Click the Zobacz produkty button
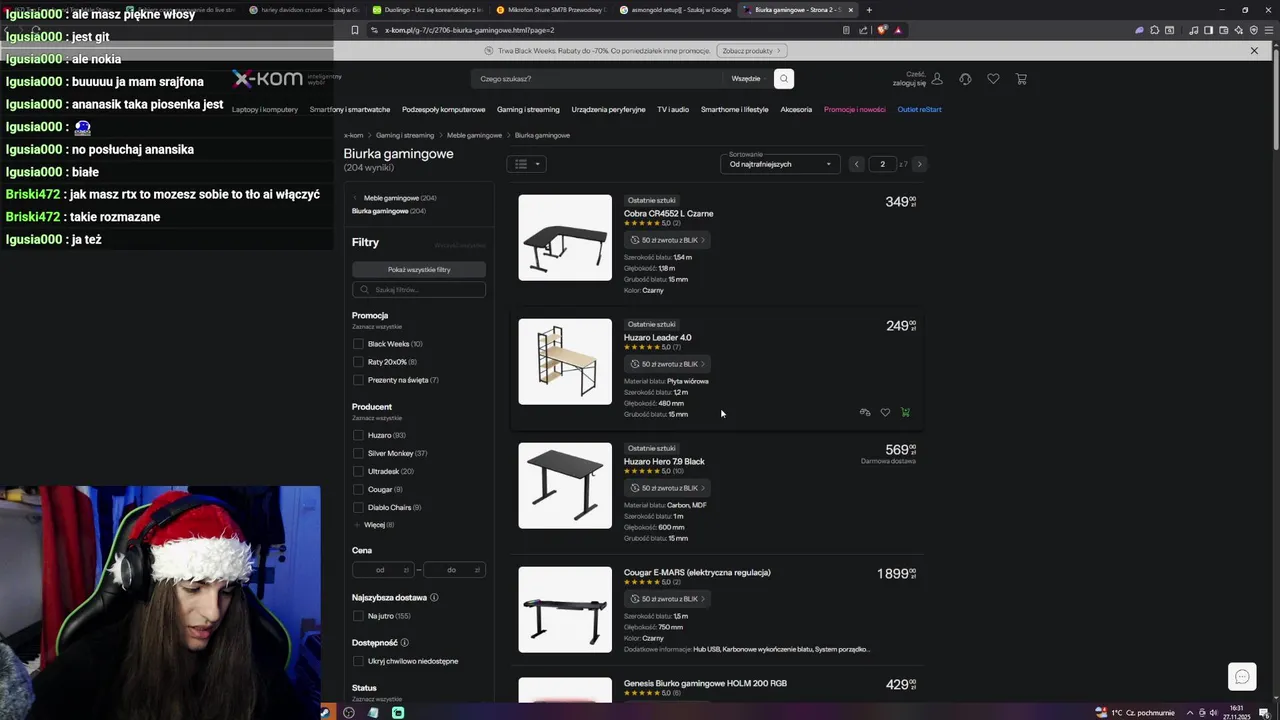 pos(752,50)
